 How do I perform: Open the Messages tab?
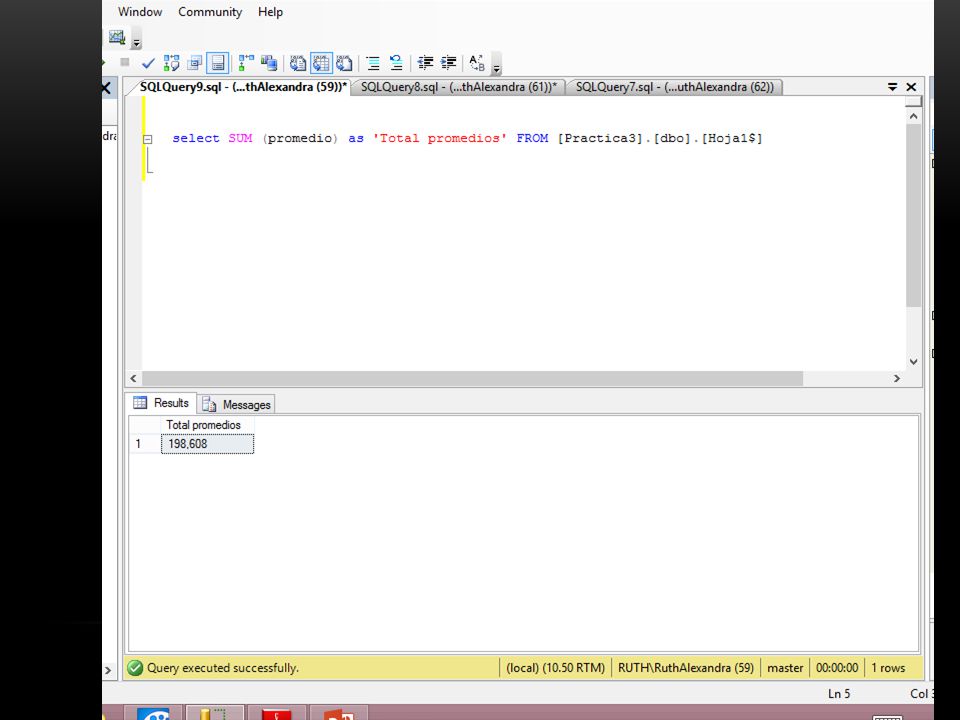236,404
